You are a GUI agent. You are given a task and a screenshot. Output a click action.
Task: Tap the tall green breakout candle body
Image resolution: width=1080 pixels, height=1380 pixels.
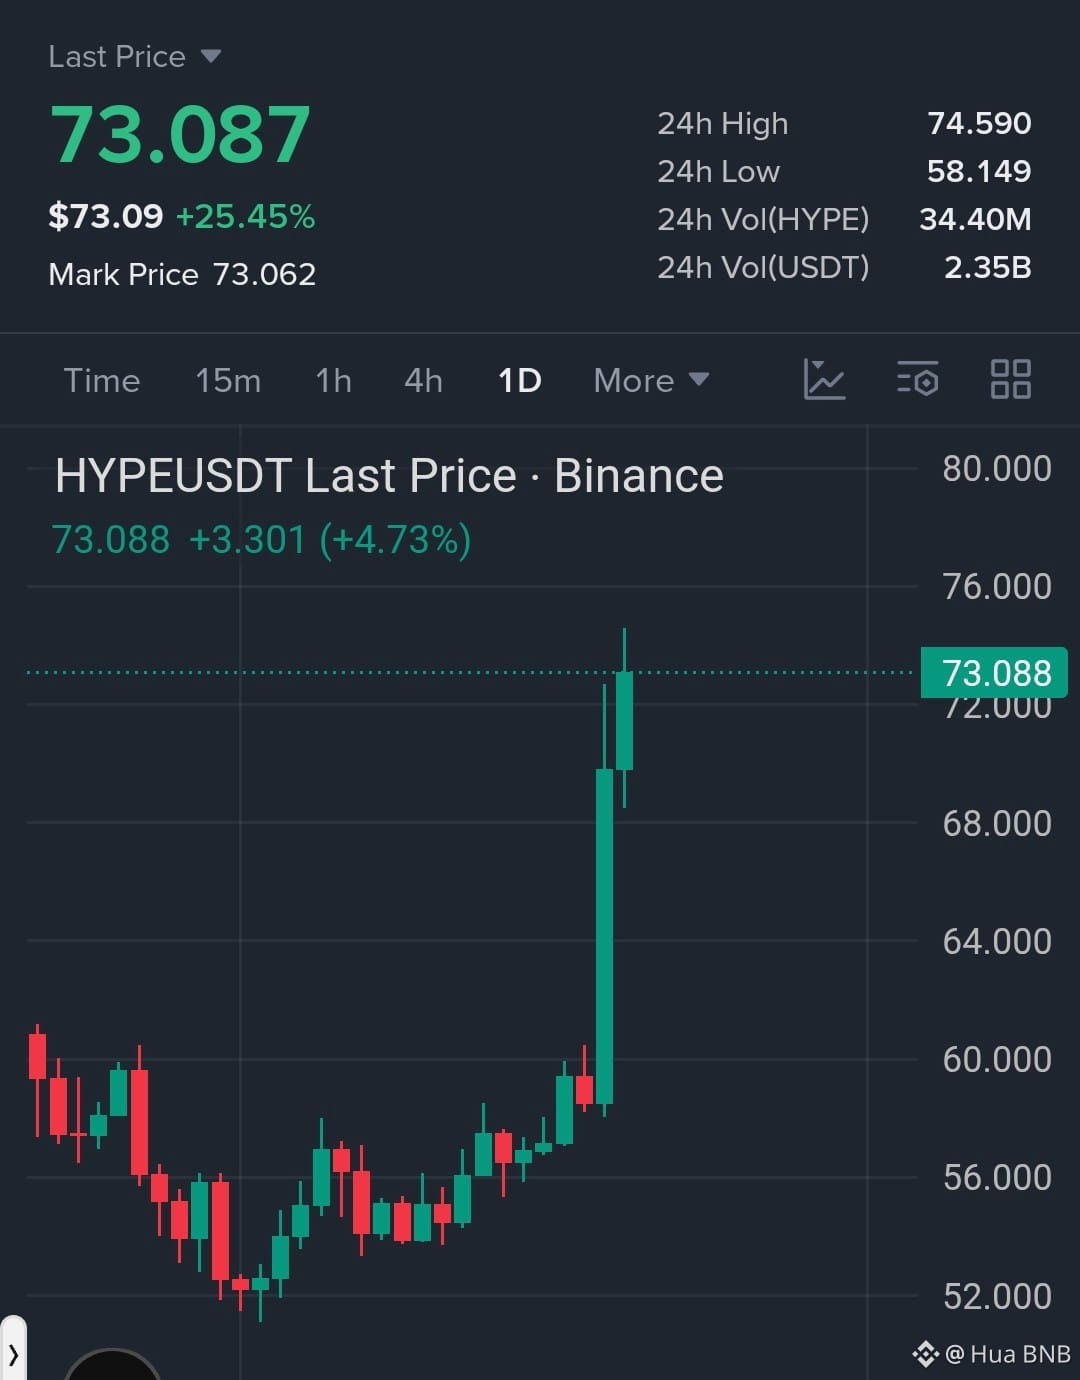(x=604, y=936)
